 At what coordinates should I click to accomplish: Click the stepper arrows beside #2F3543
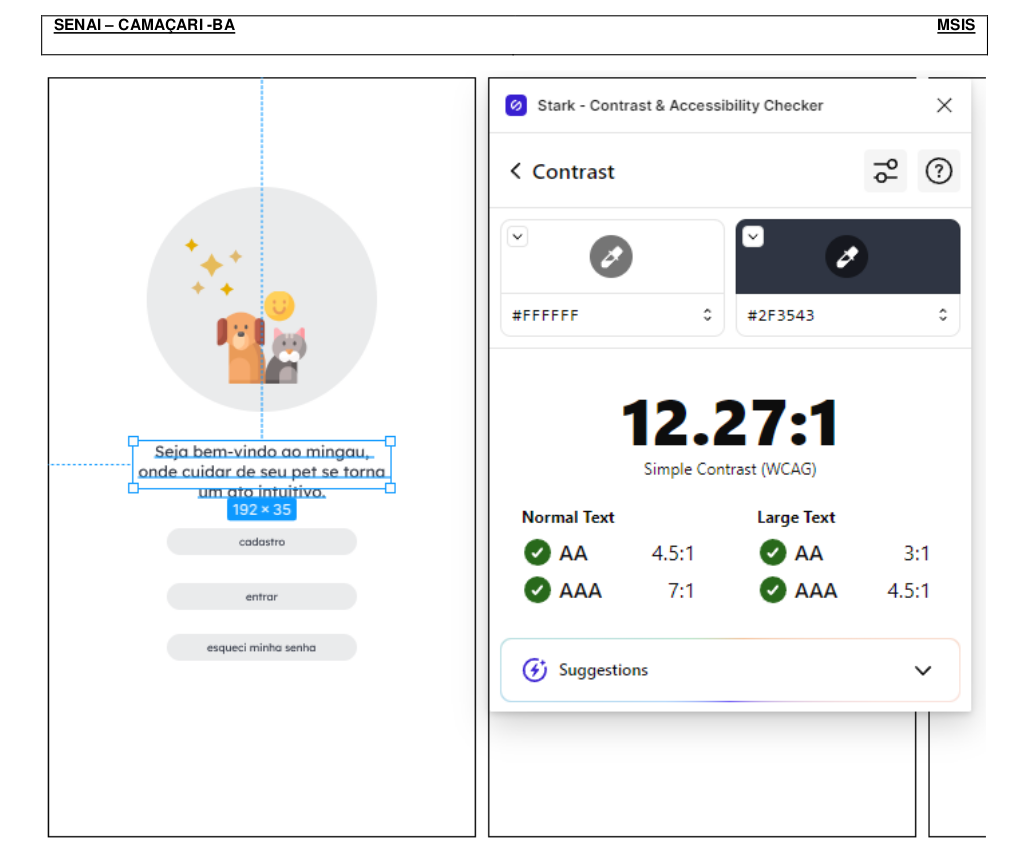coord(942,315)
